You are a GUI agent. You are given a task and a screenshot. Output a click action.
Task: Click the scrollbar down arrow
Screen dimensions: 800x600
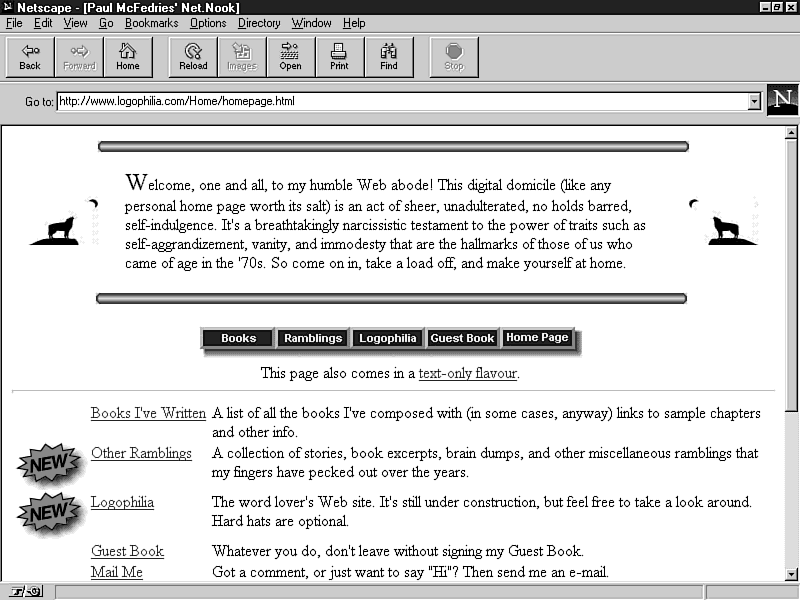[791, 574]
